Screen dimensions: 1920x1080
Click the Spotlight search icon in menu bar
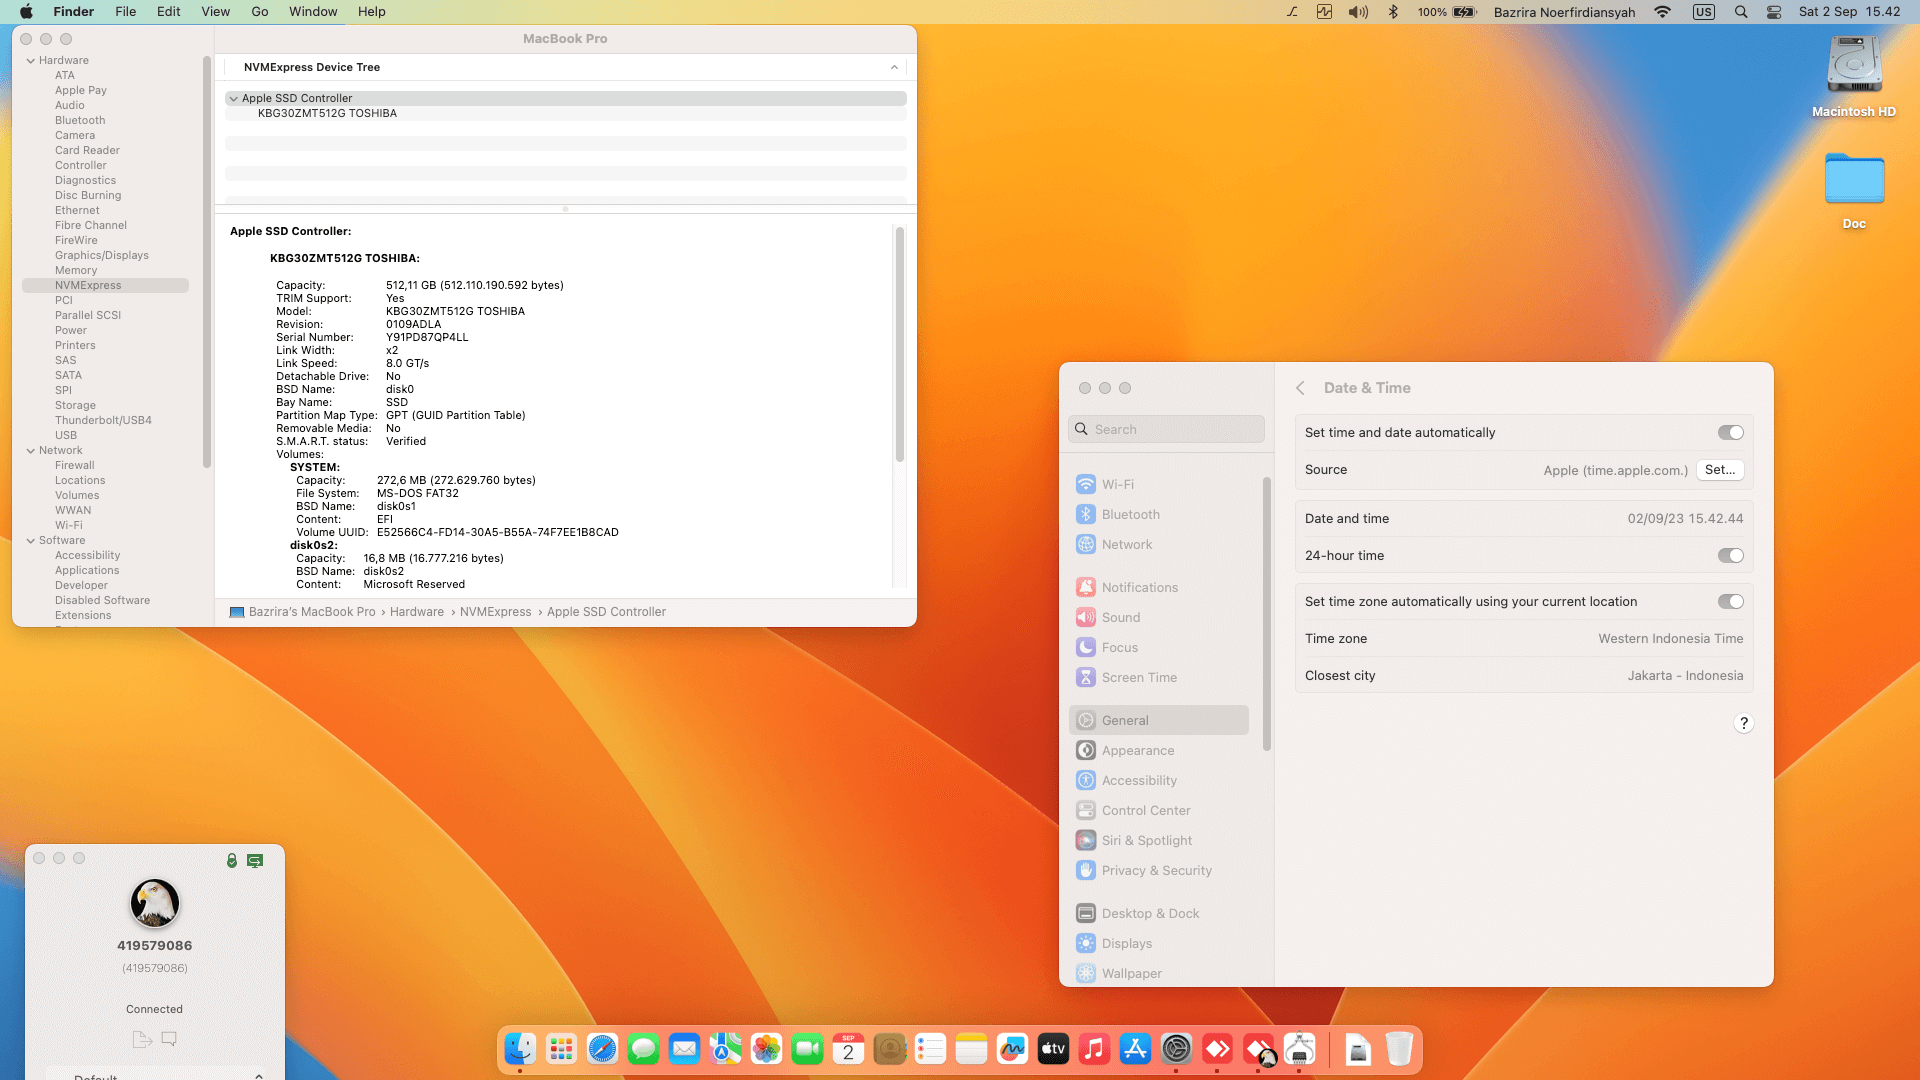pyautogui.click(x=1741, y=12)
